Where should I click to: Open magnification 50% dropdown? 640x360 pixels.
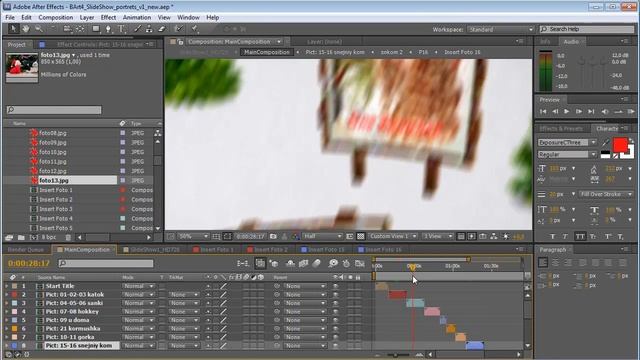(x=193, y=236)
